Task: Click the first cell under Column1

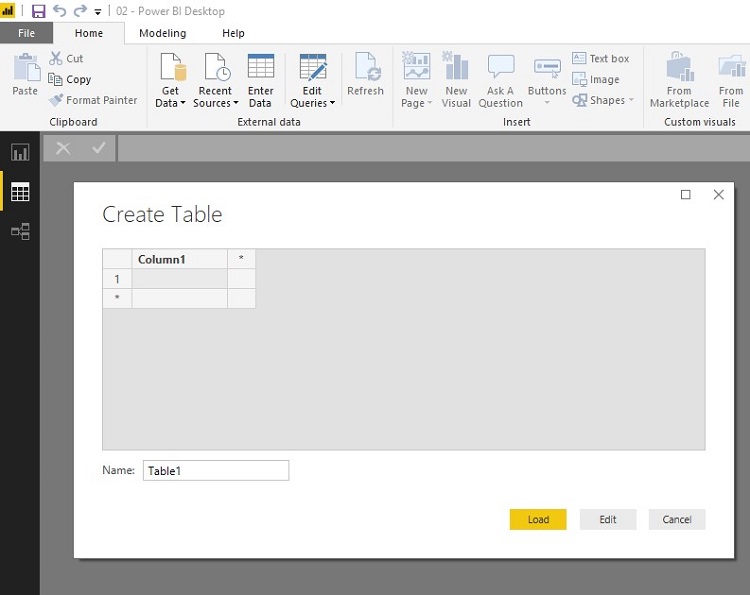Action: pyautogui.click(x=179, y=279)
